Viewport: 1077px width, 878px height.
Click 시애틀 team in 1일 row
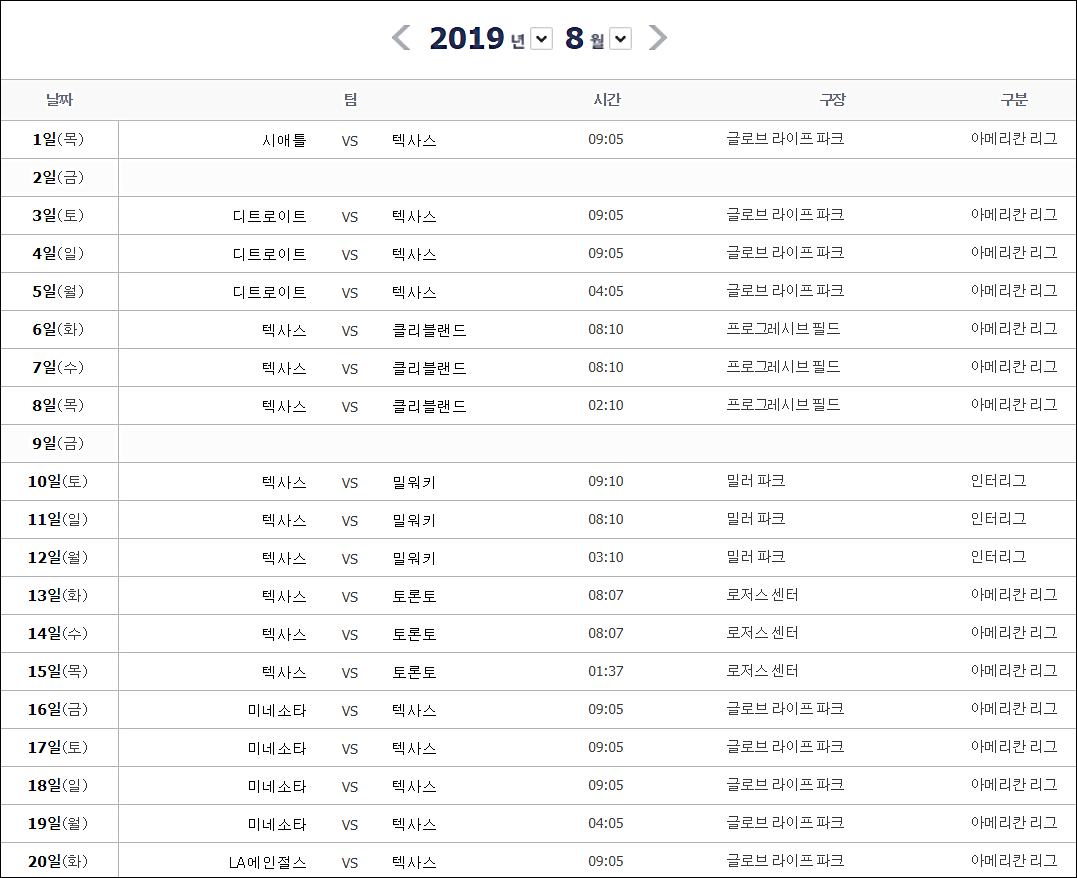click(284, 140)
